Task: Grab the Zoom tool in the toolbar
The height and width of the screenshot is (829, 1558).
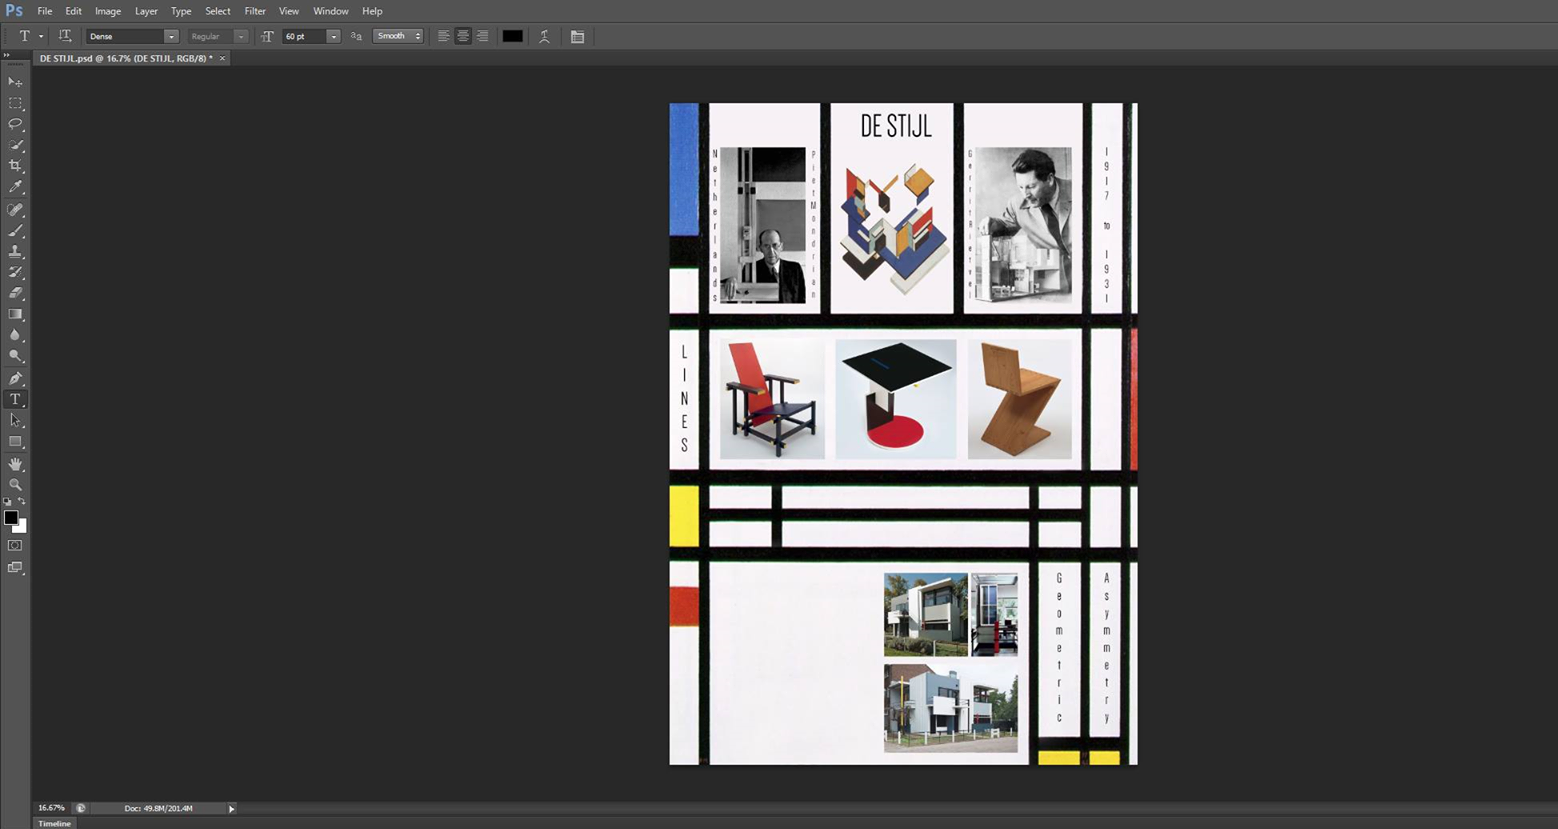Action: (15, 485)
